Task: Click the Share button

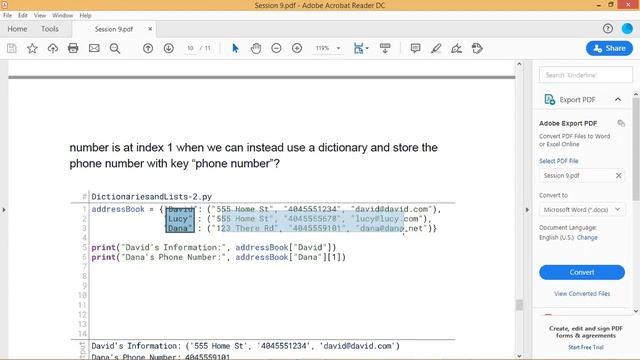Action: (609, 48)
